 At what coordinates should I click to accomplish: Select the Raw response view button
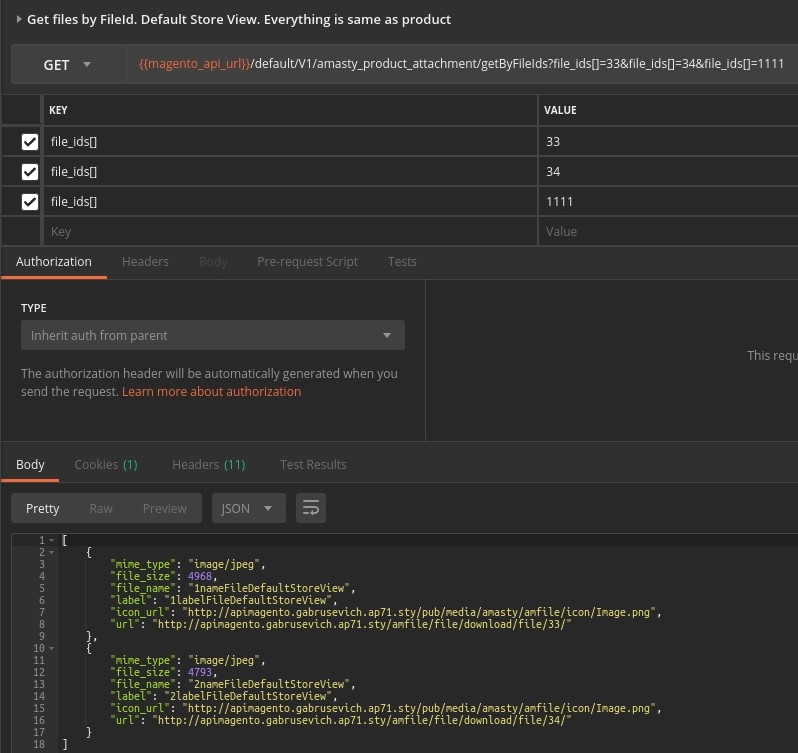101,508
